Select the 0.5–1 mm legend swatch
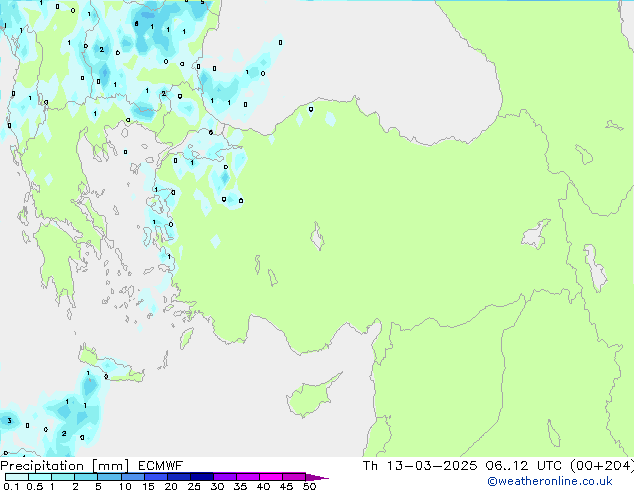Screen dimensions: 634x490 (40, 477)
